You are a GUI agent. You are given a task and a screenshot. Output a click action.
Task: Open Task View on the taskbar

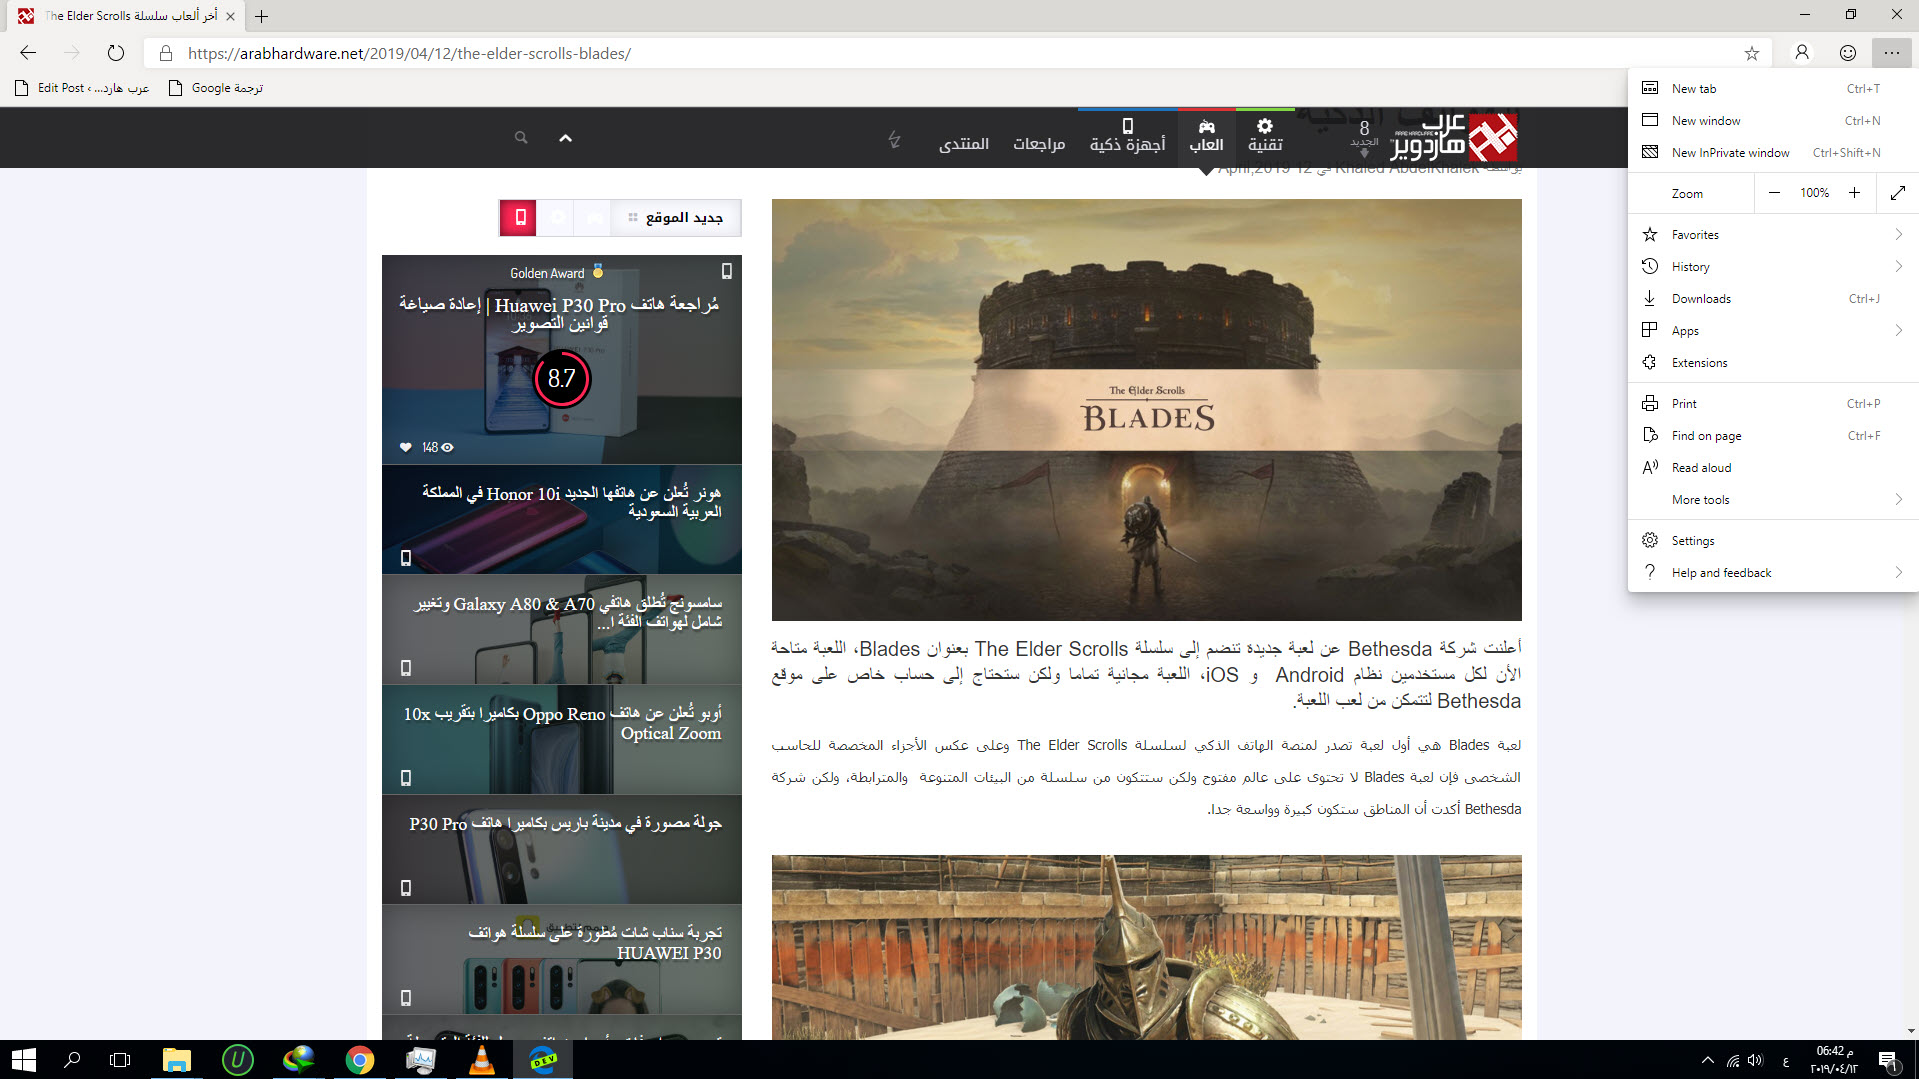[x=120, y=1060]
